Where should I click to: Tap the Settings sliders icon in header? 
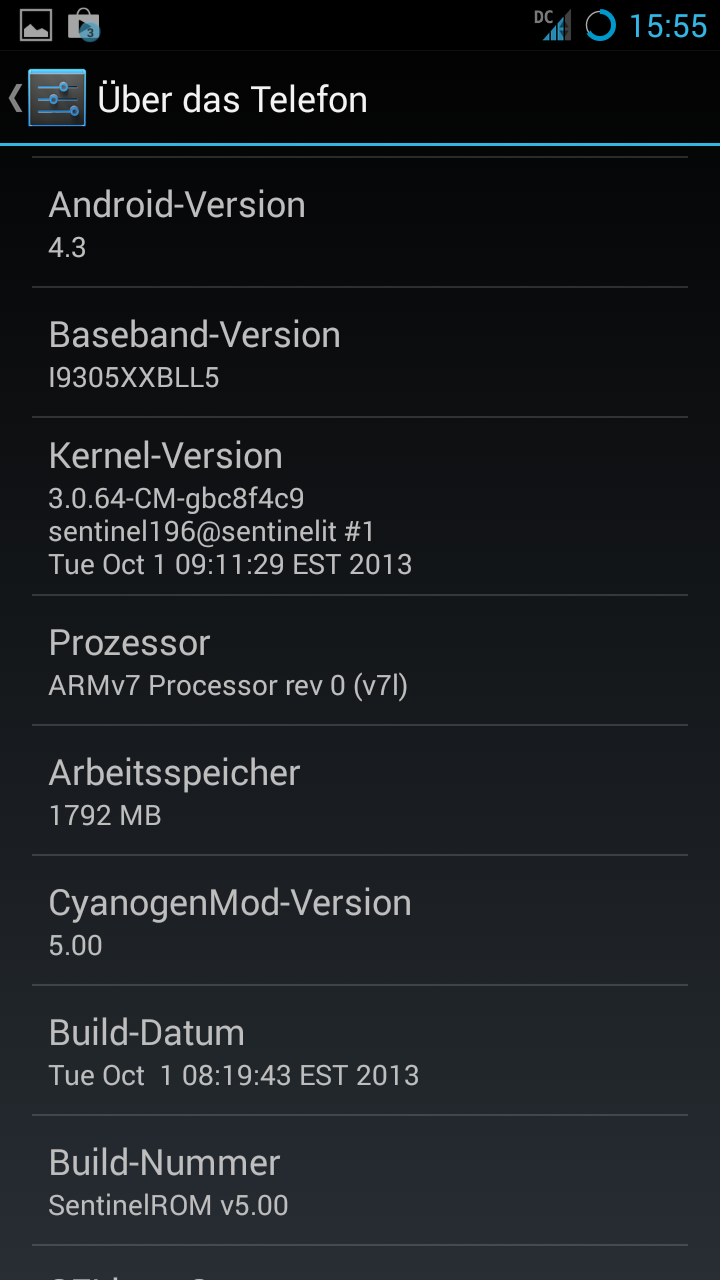coord(57,98)
